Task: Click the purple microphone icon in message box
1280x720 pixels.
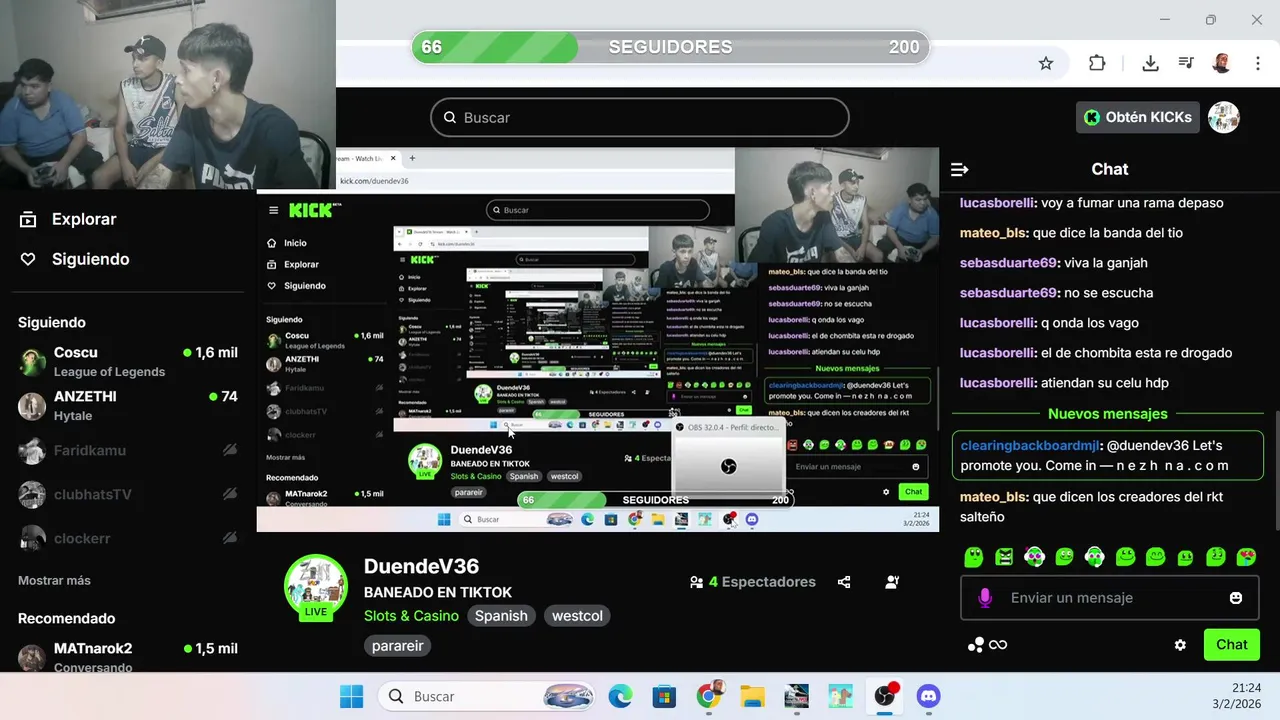Action: click(x=985, y=598)
